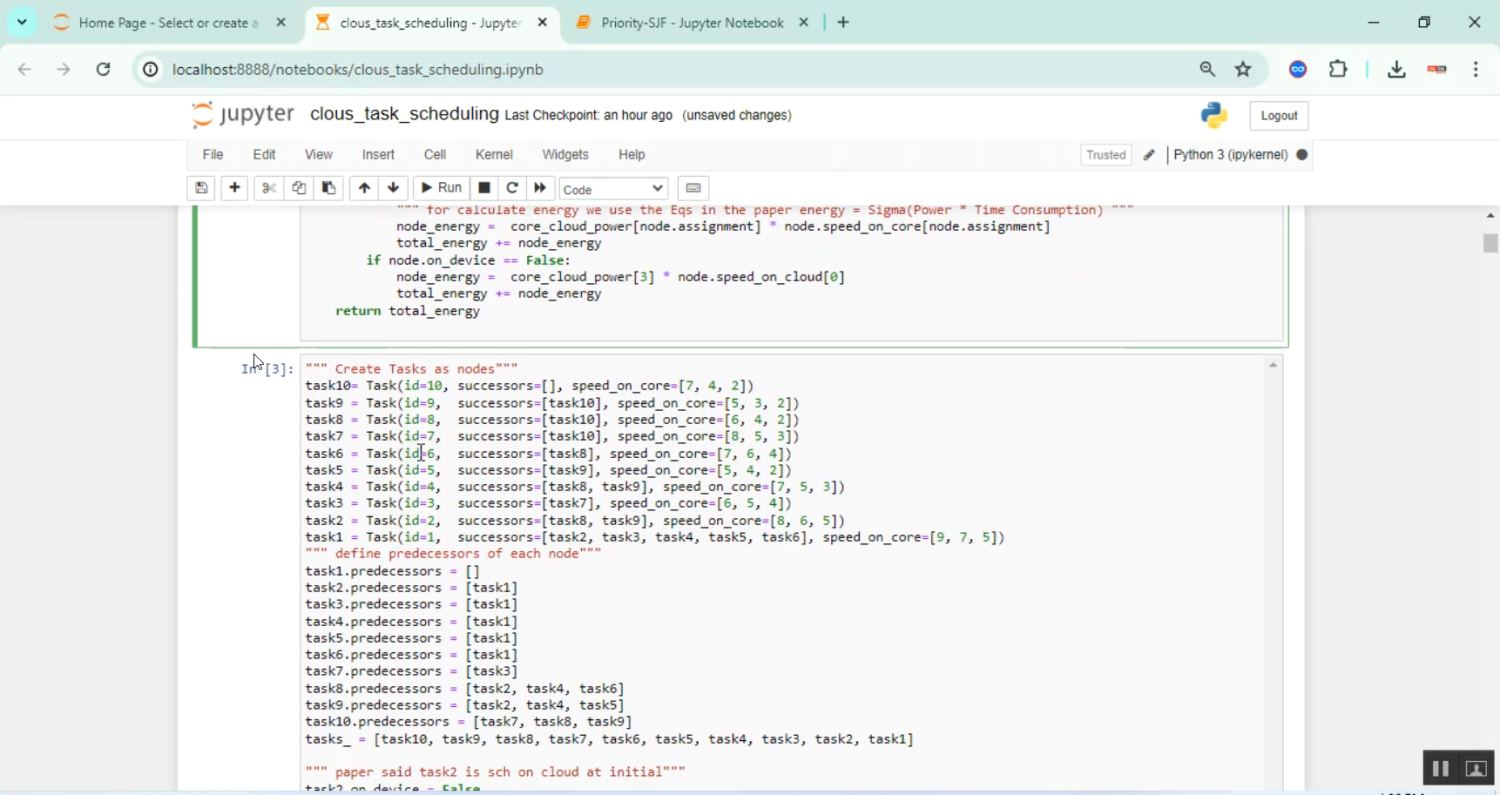Move the selected cell up
The height and width of the screenshot is (795, 1500).
point(364,188)
